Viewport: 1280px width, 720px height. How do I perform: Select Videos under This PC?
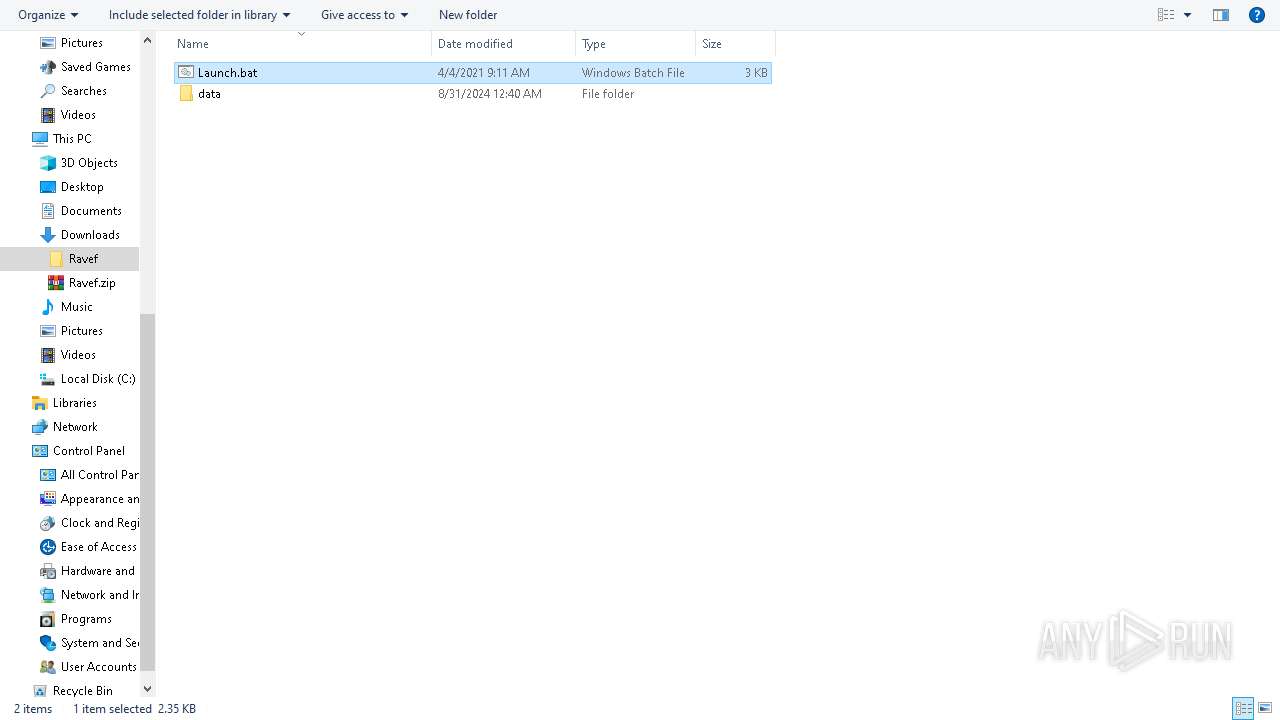point(78,355)
